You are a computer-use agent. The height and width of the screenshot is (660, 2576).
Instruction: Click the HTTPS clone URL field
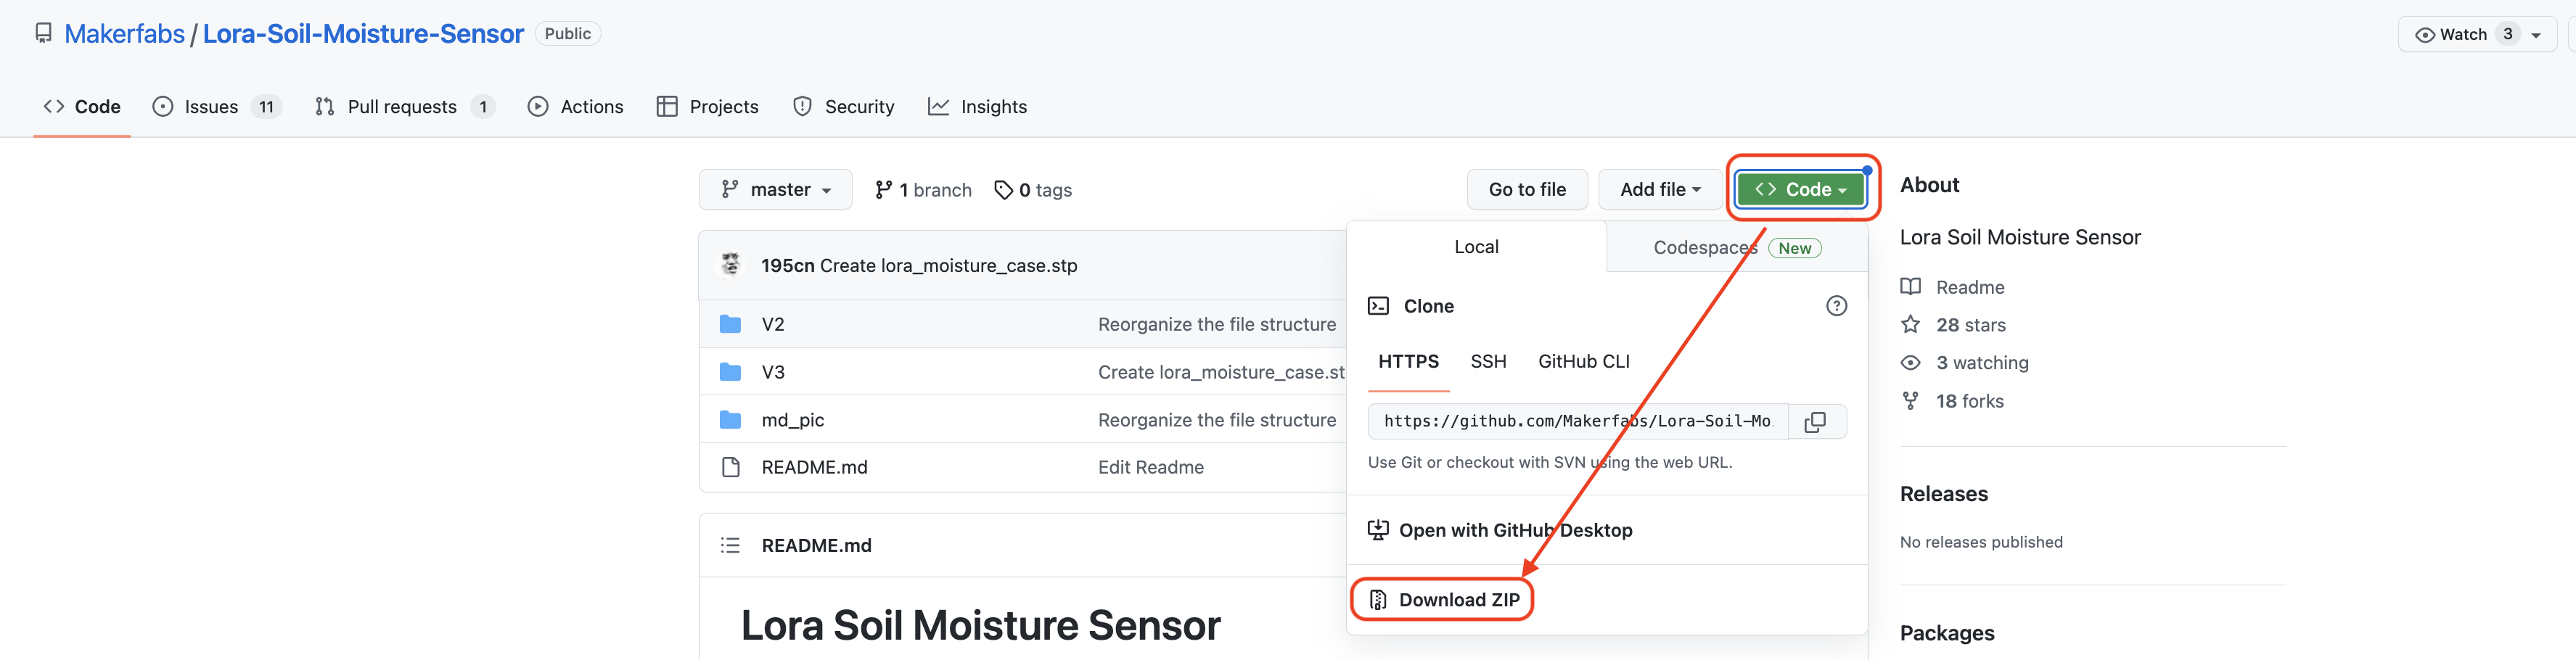pyautogui.click(x=1576, y=422)
